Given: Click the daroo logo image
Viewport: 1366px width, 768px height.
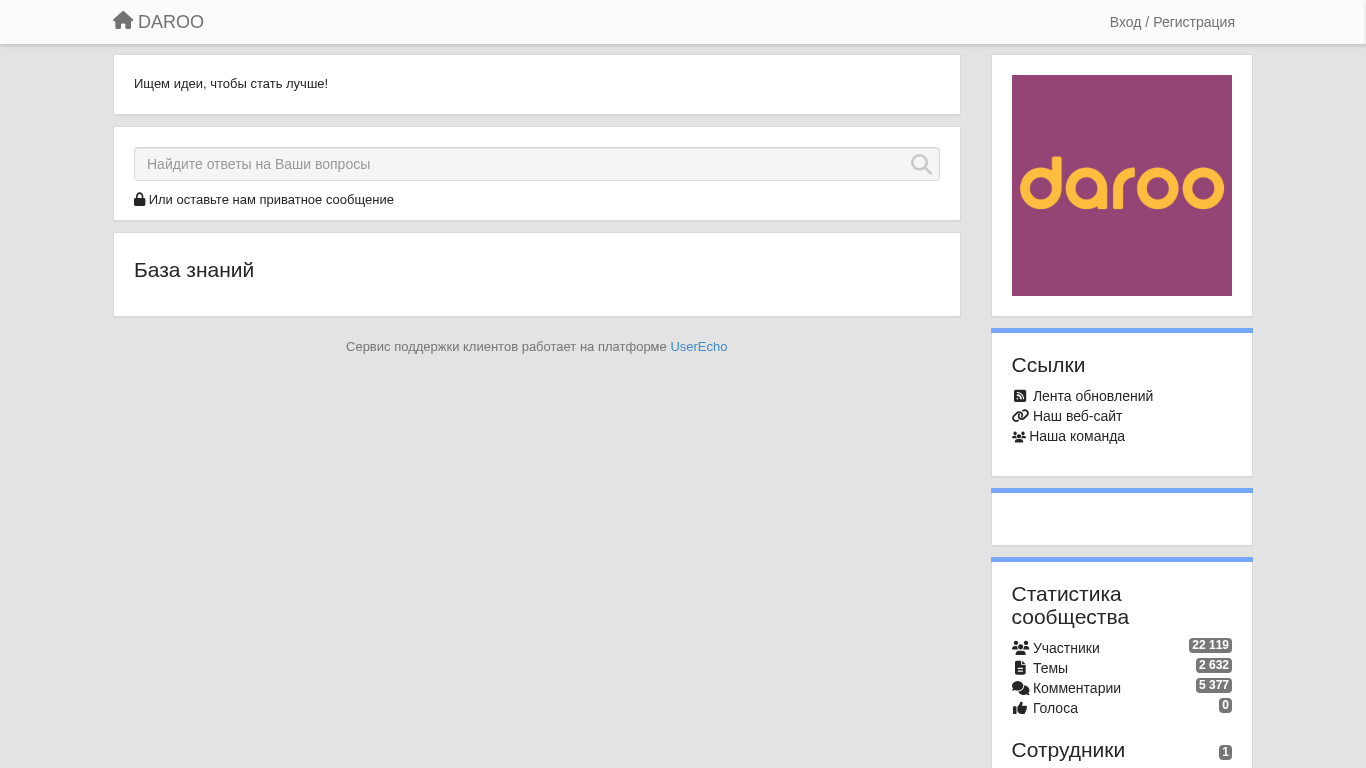Looking at the screenshot, I should (x=1122, y=185).
